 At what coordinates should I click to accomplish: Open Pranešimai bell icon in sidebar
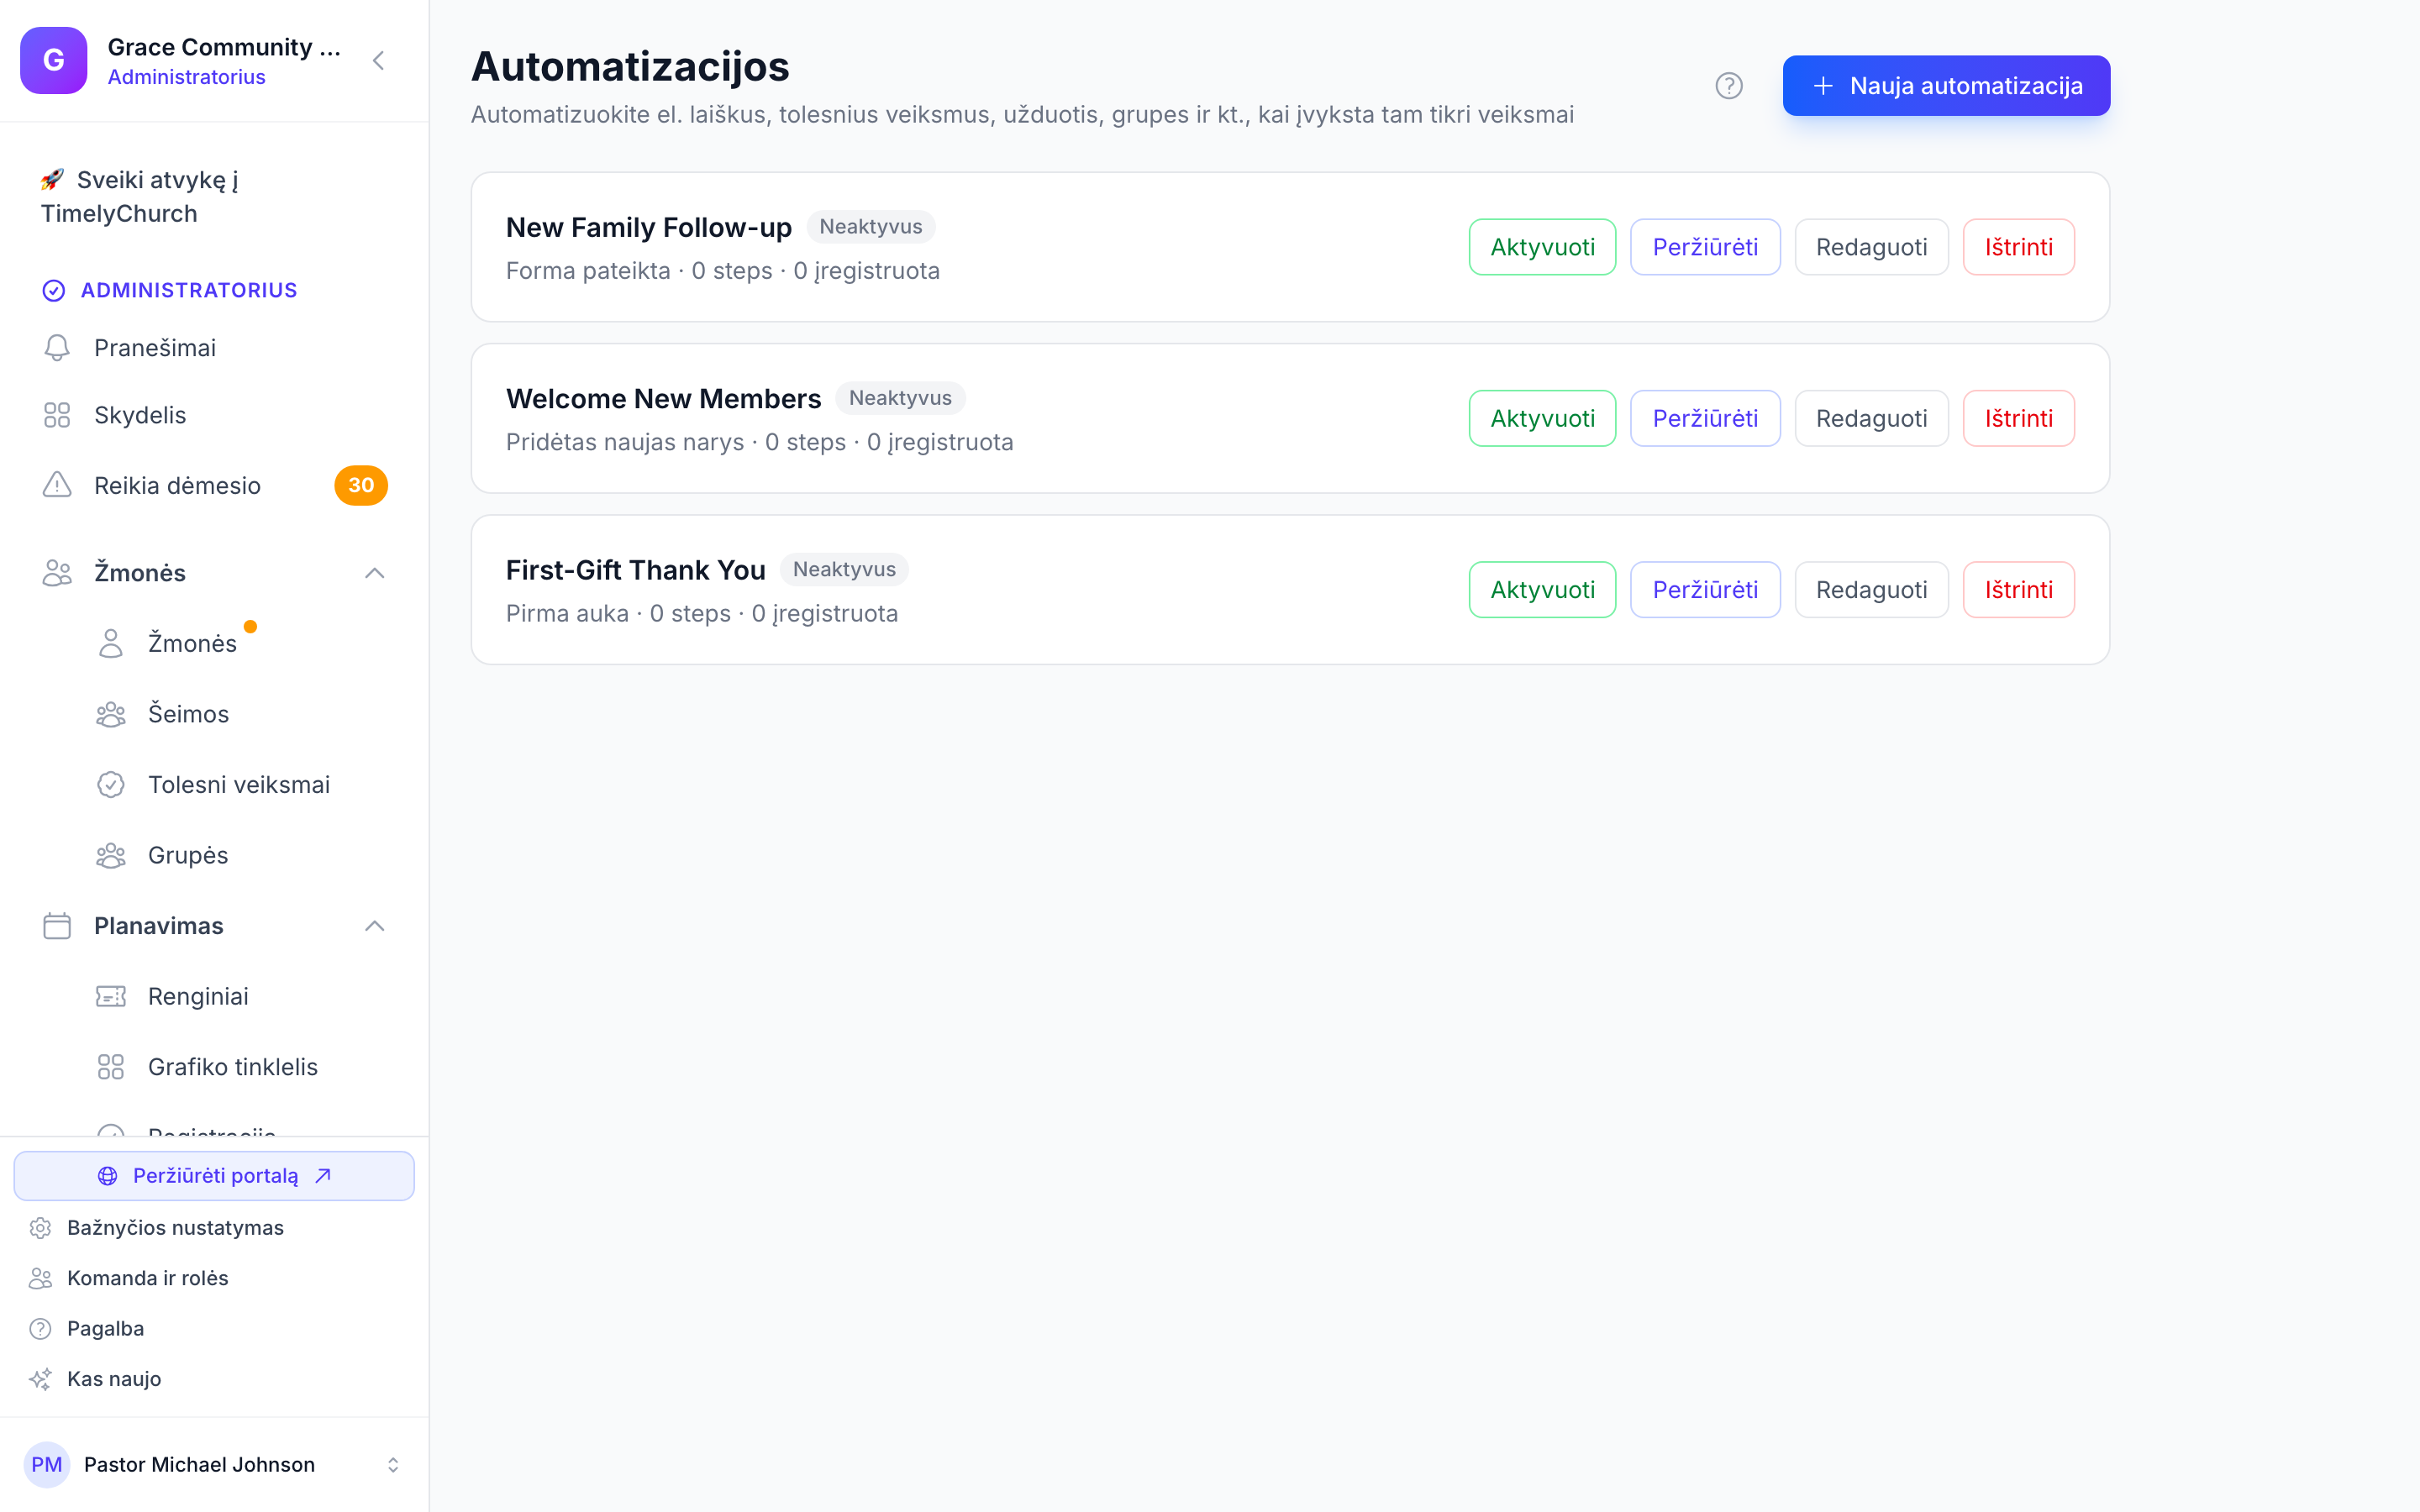57,347
